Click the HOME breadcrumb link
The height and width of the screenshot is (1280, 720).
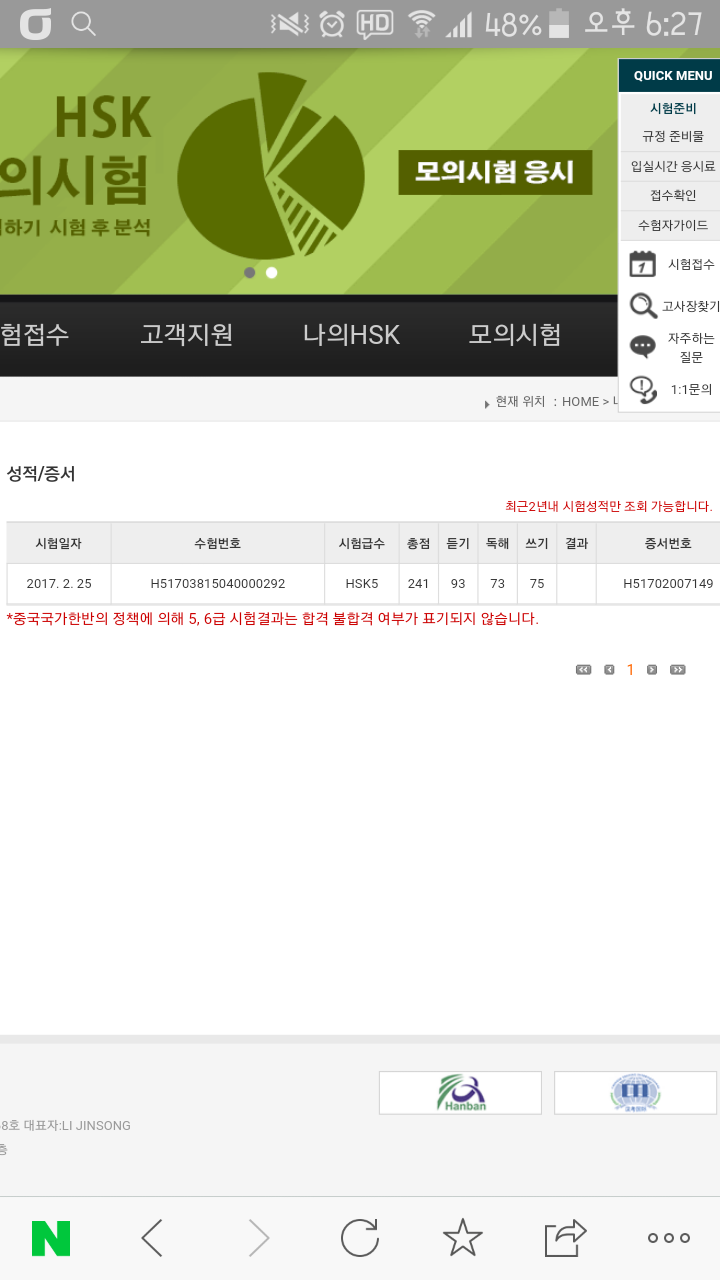[x=580, y=402]
